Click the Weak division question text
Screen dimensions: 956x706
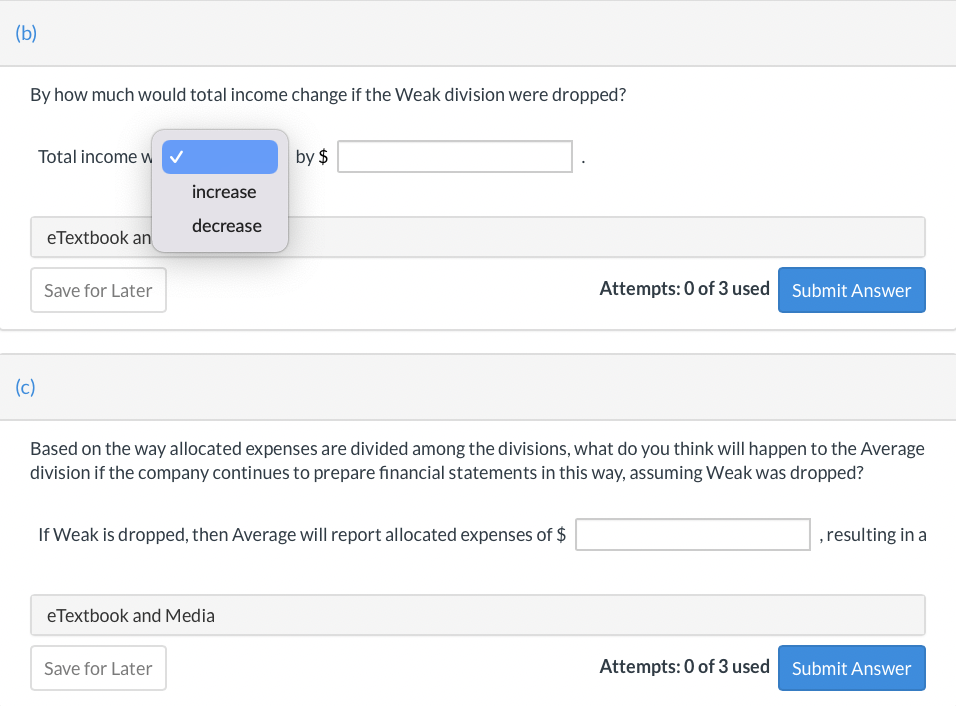[328, 96]
